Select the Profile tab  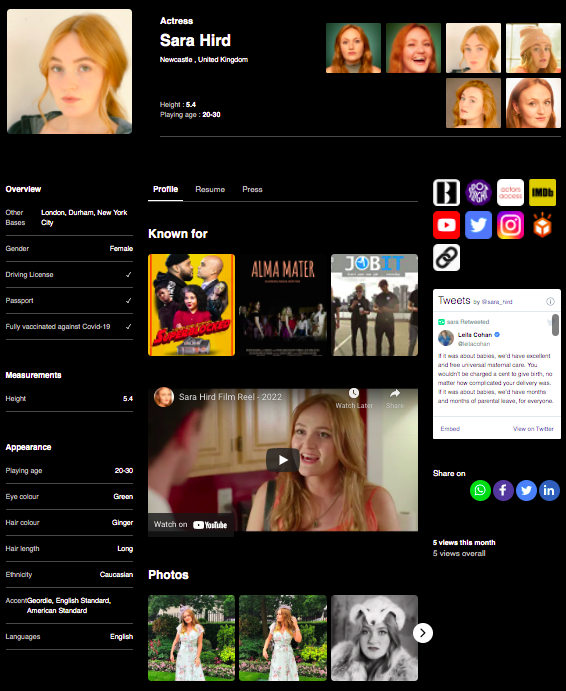[165, 189]
